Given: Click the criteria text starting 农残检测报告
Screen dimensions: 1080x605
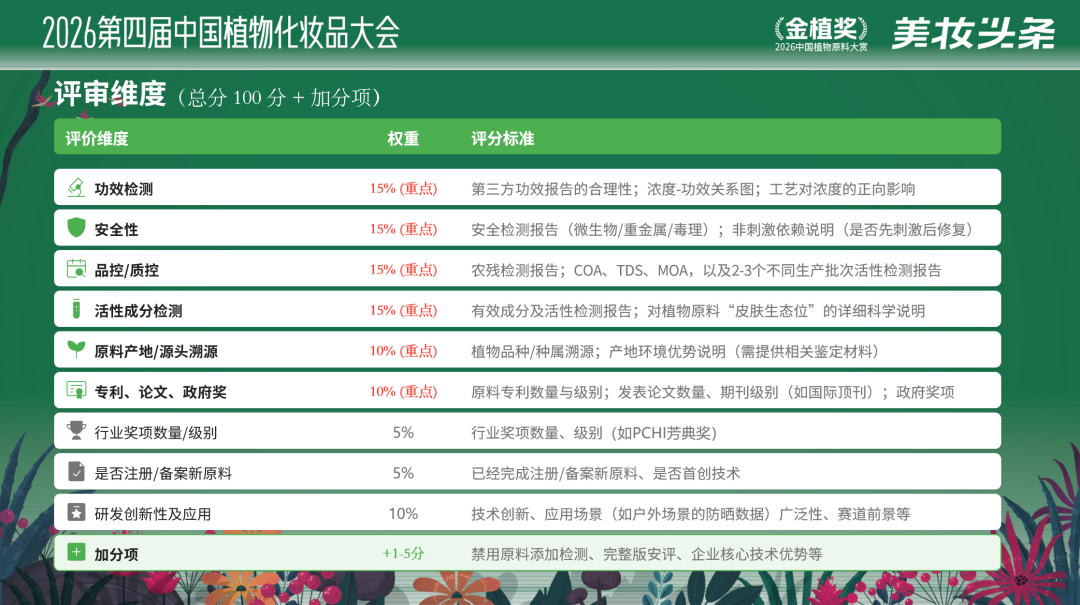Looking at the screenshot, I should point(706,271).
